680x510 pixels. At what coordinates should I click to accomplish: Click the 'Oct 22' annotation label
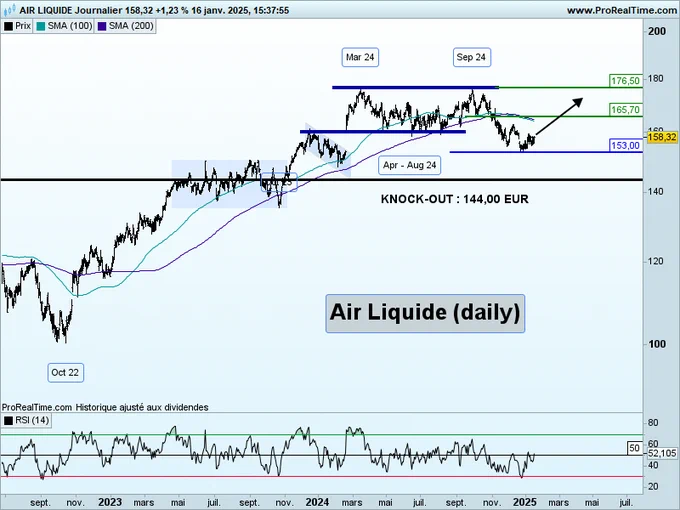pos(65,373)
